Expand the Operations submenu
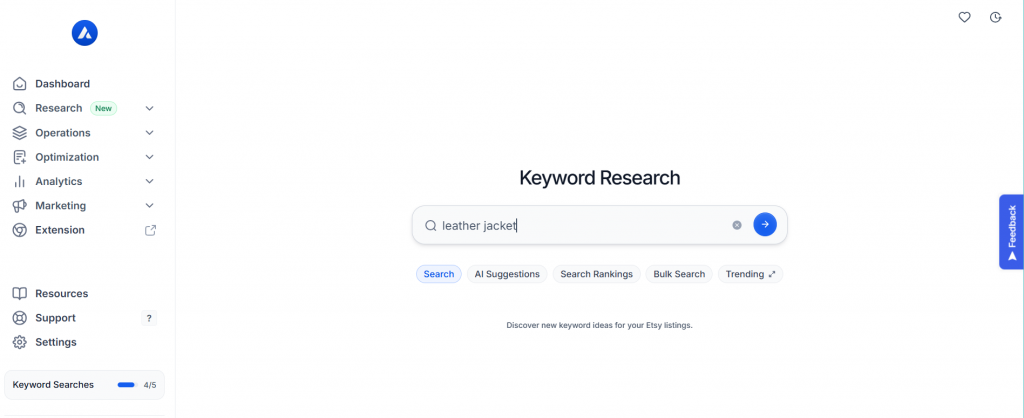The image size is (1024, 418). (150, 133)
